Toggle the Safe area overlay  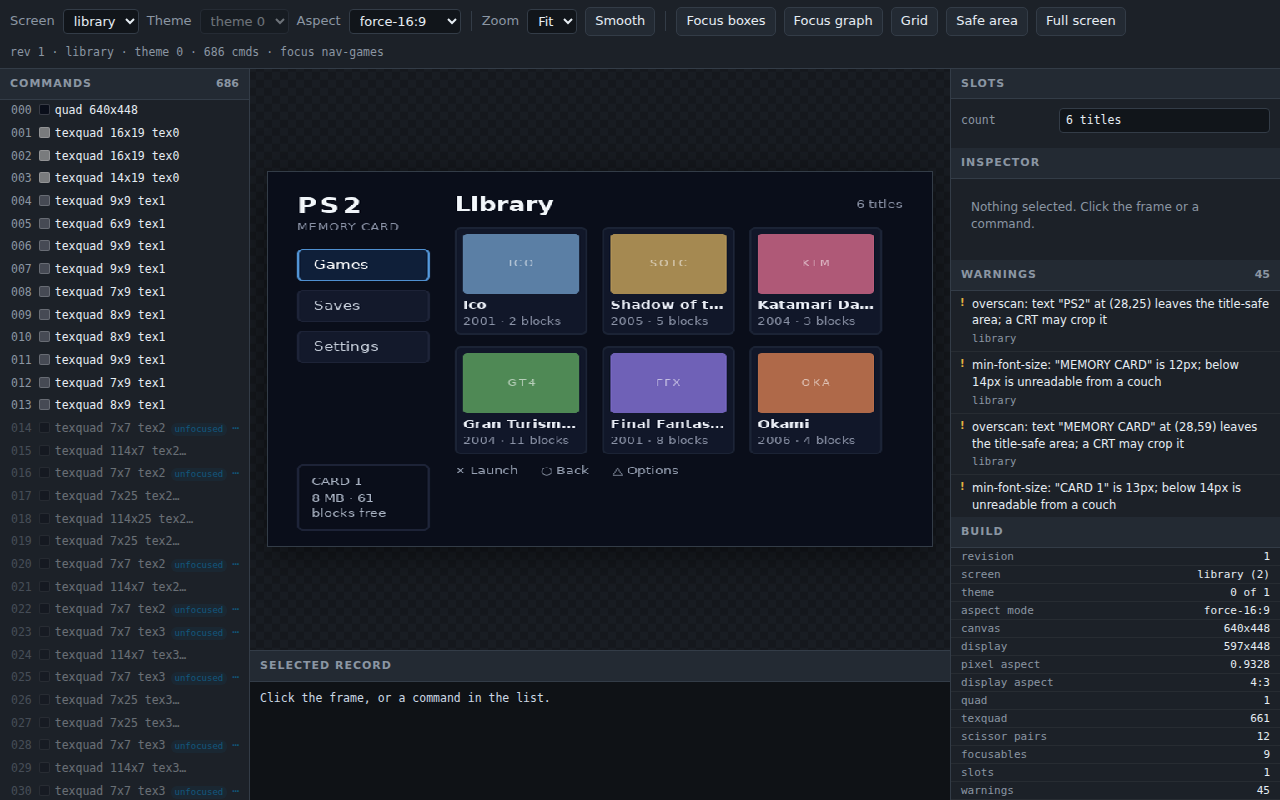pos(987,21)
